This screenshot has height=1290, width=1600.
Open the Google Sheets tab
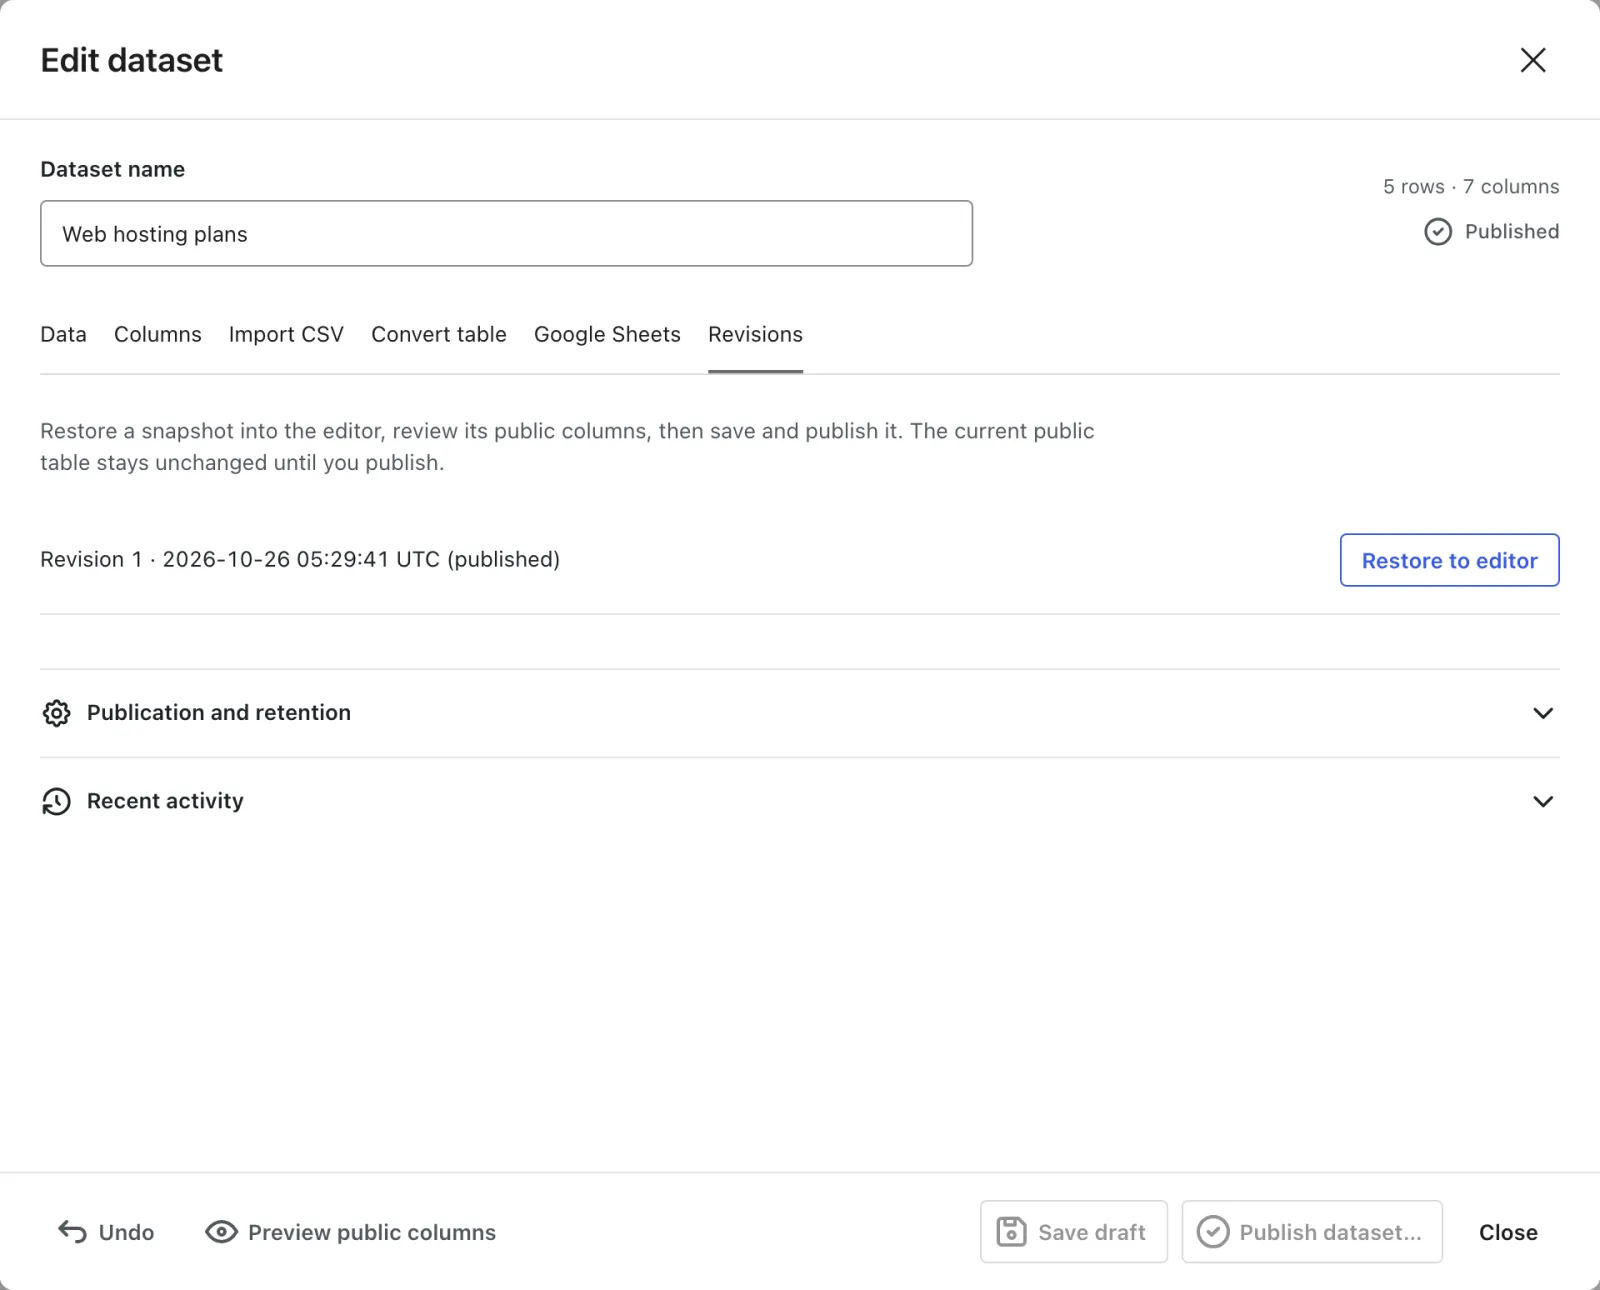pyautogui.click(x=607, y=334)
